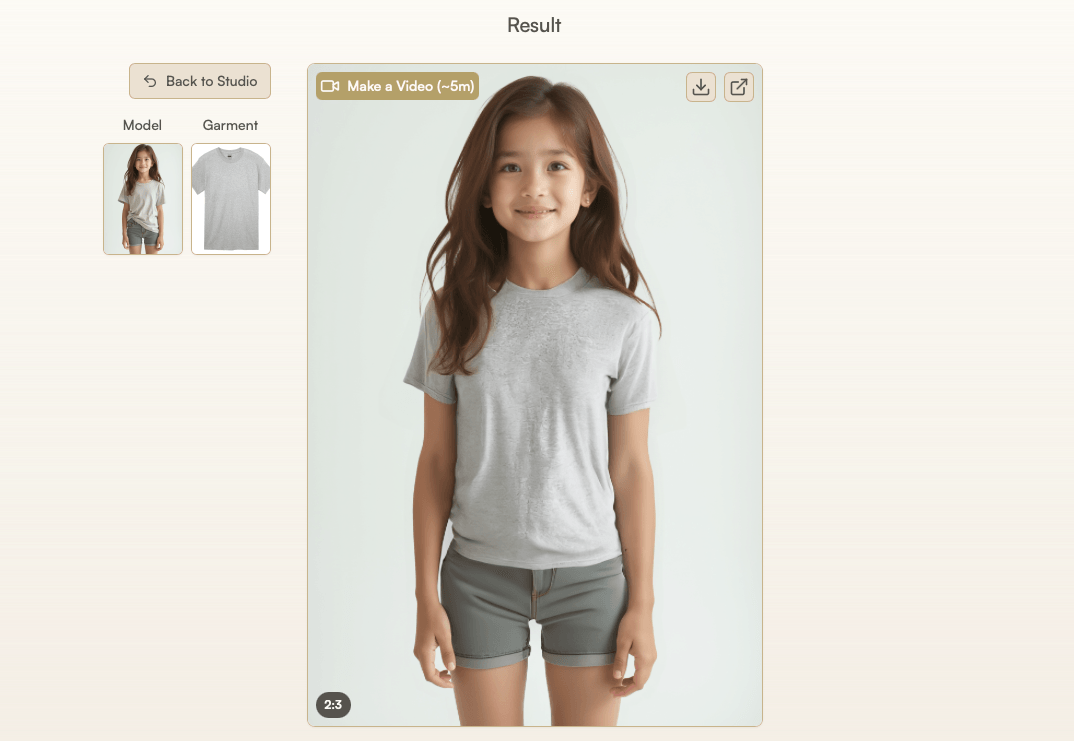Download the result image

click(x=701, y=87)
